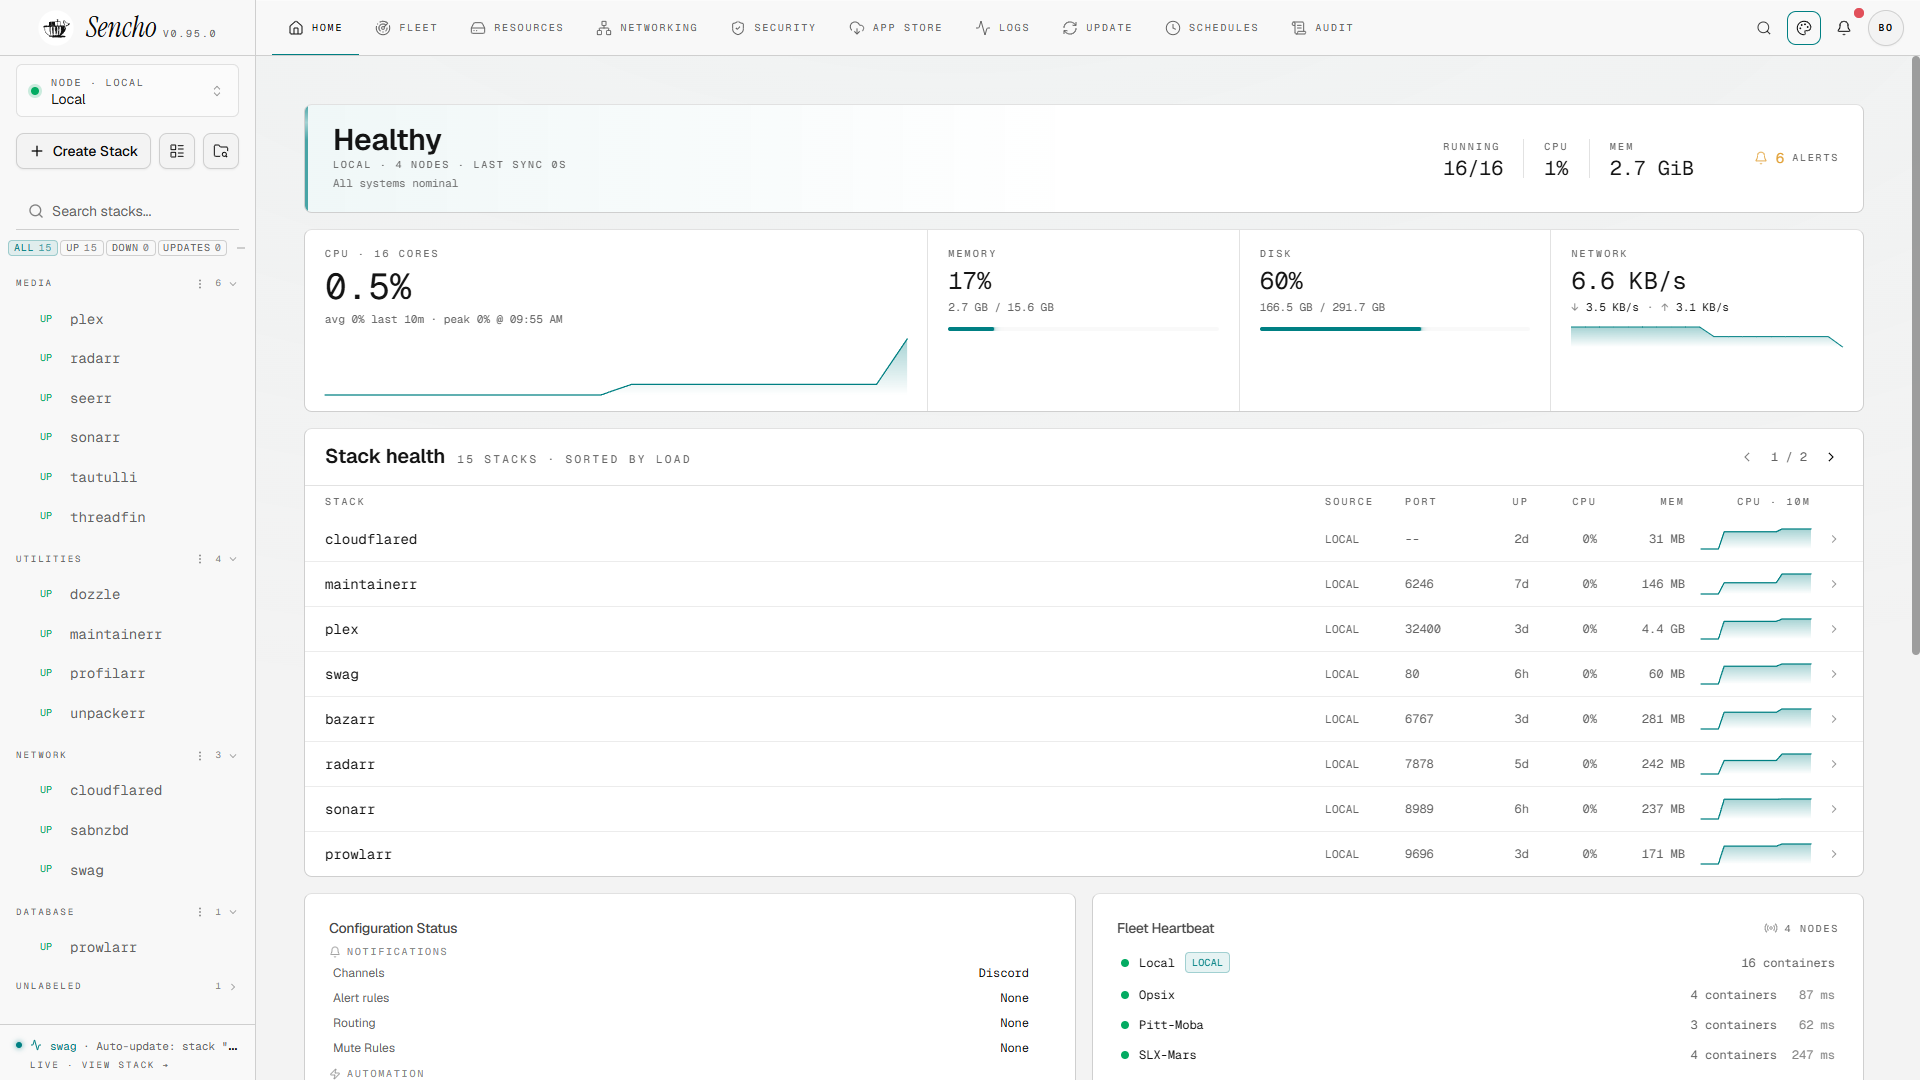Collapse the MEDIA group chevron
This screenshot has width=1920, height=1080.
click(233, 284)
